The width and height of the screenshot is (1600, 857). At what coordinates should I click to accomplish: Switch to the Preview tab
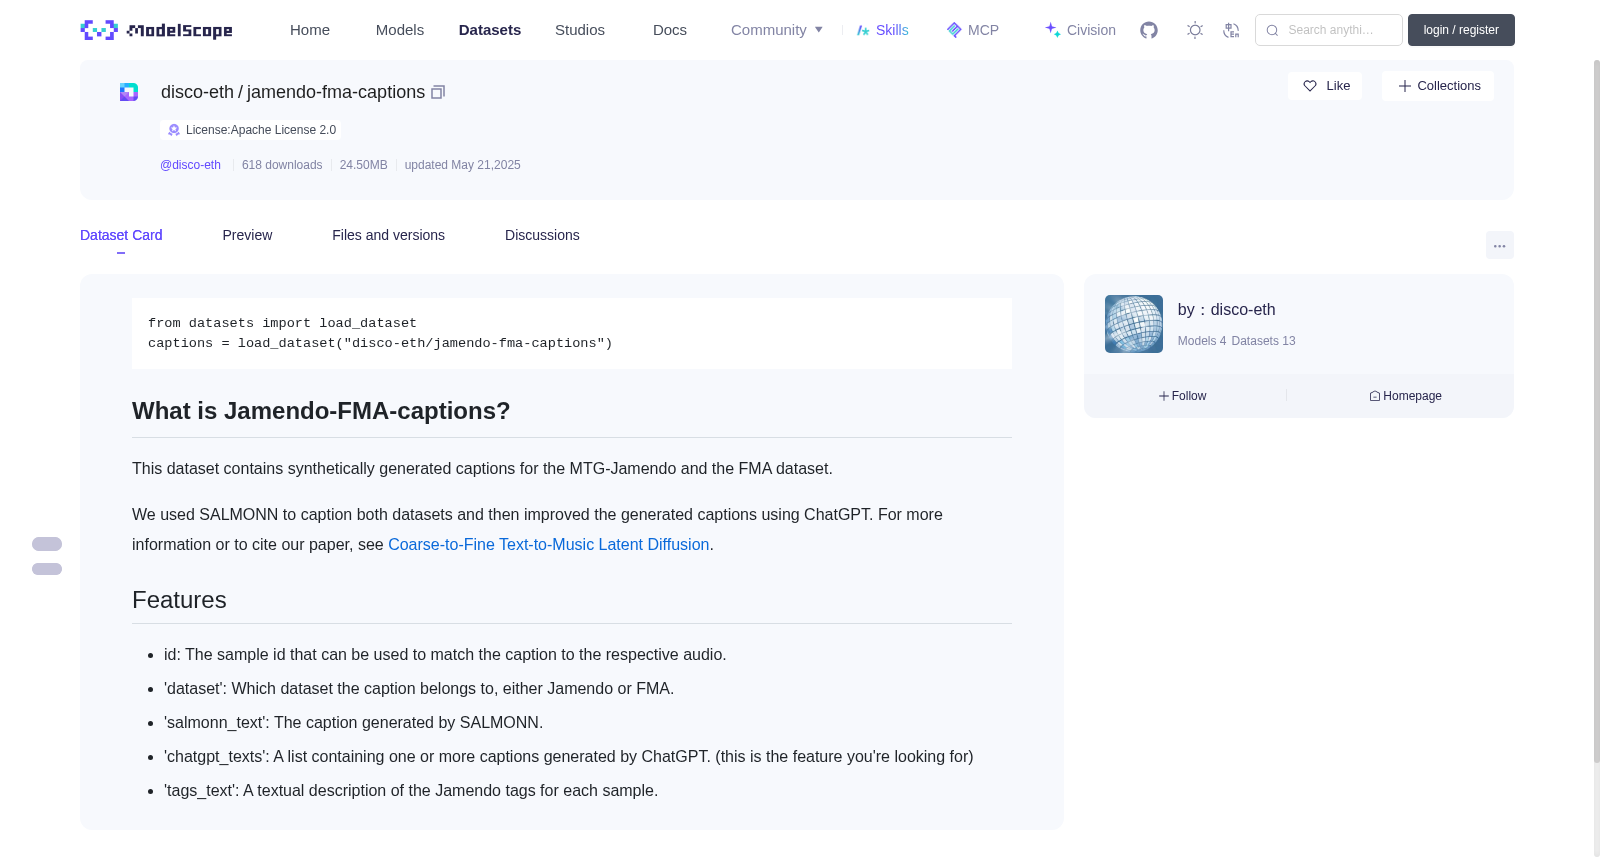(x=247, y=235)
